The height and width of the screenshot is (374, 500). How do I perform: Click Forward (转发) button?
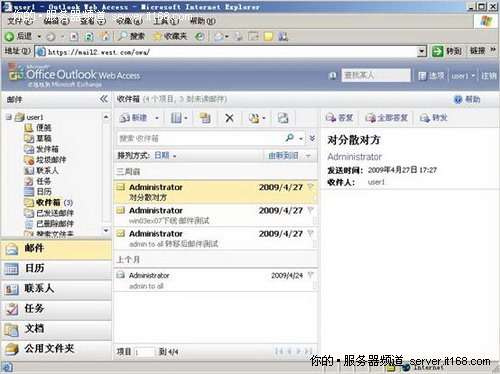(433, 118)
